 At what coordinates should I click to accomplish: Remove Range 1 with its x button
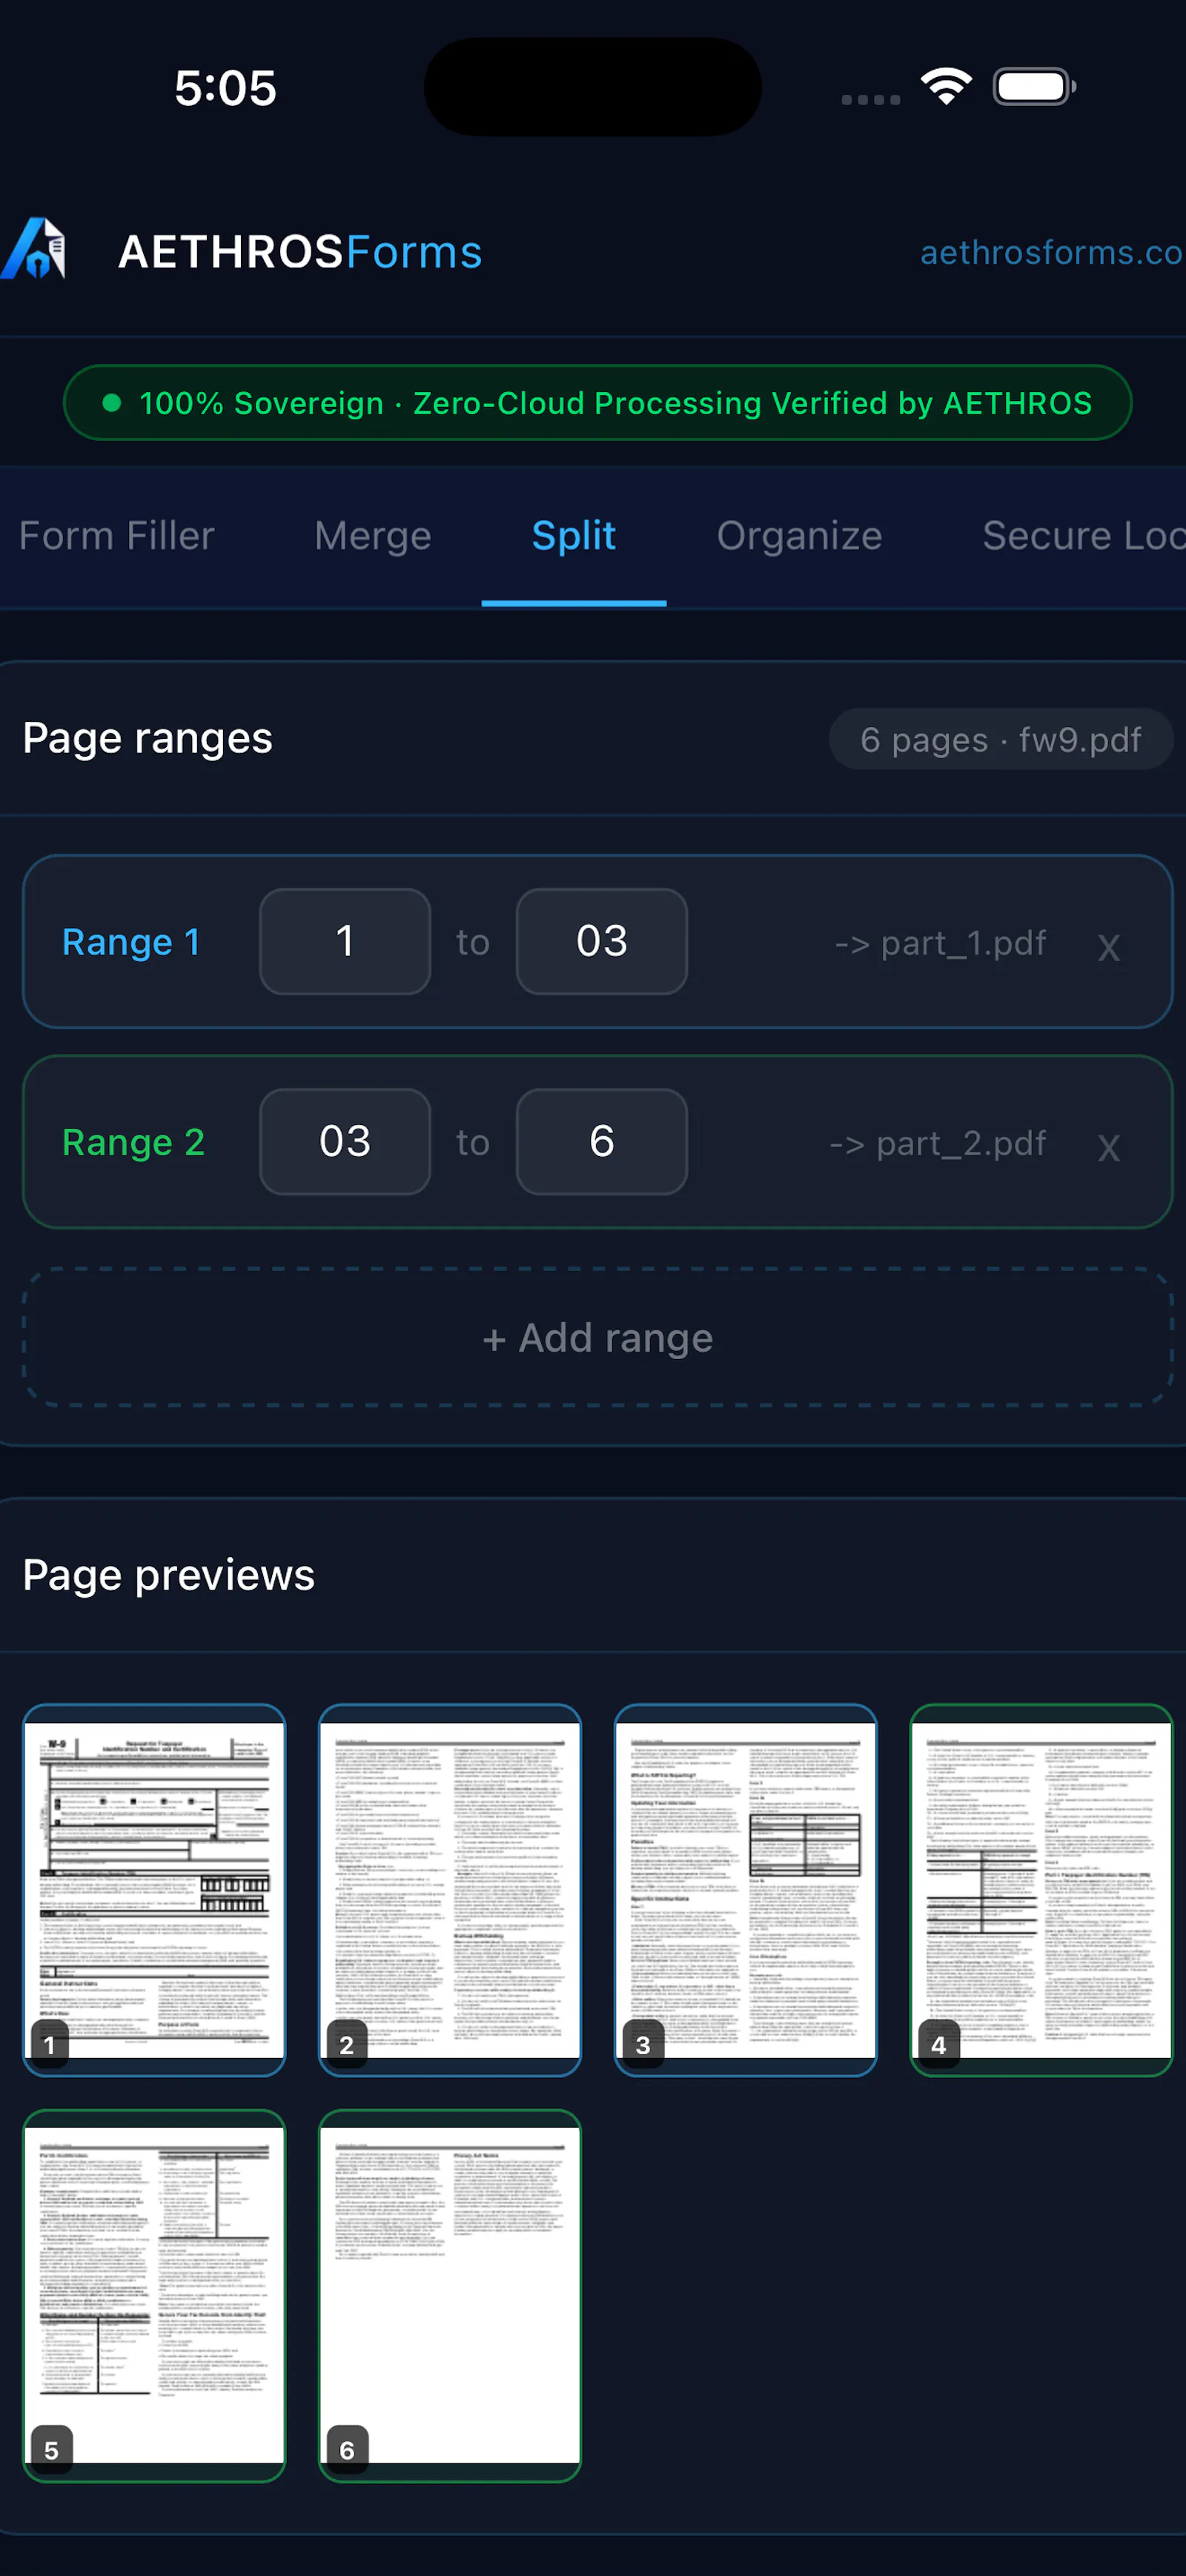coord(1108,946)
